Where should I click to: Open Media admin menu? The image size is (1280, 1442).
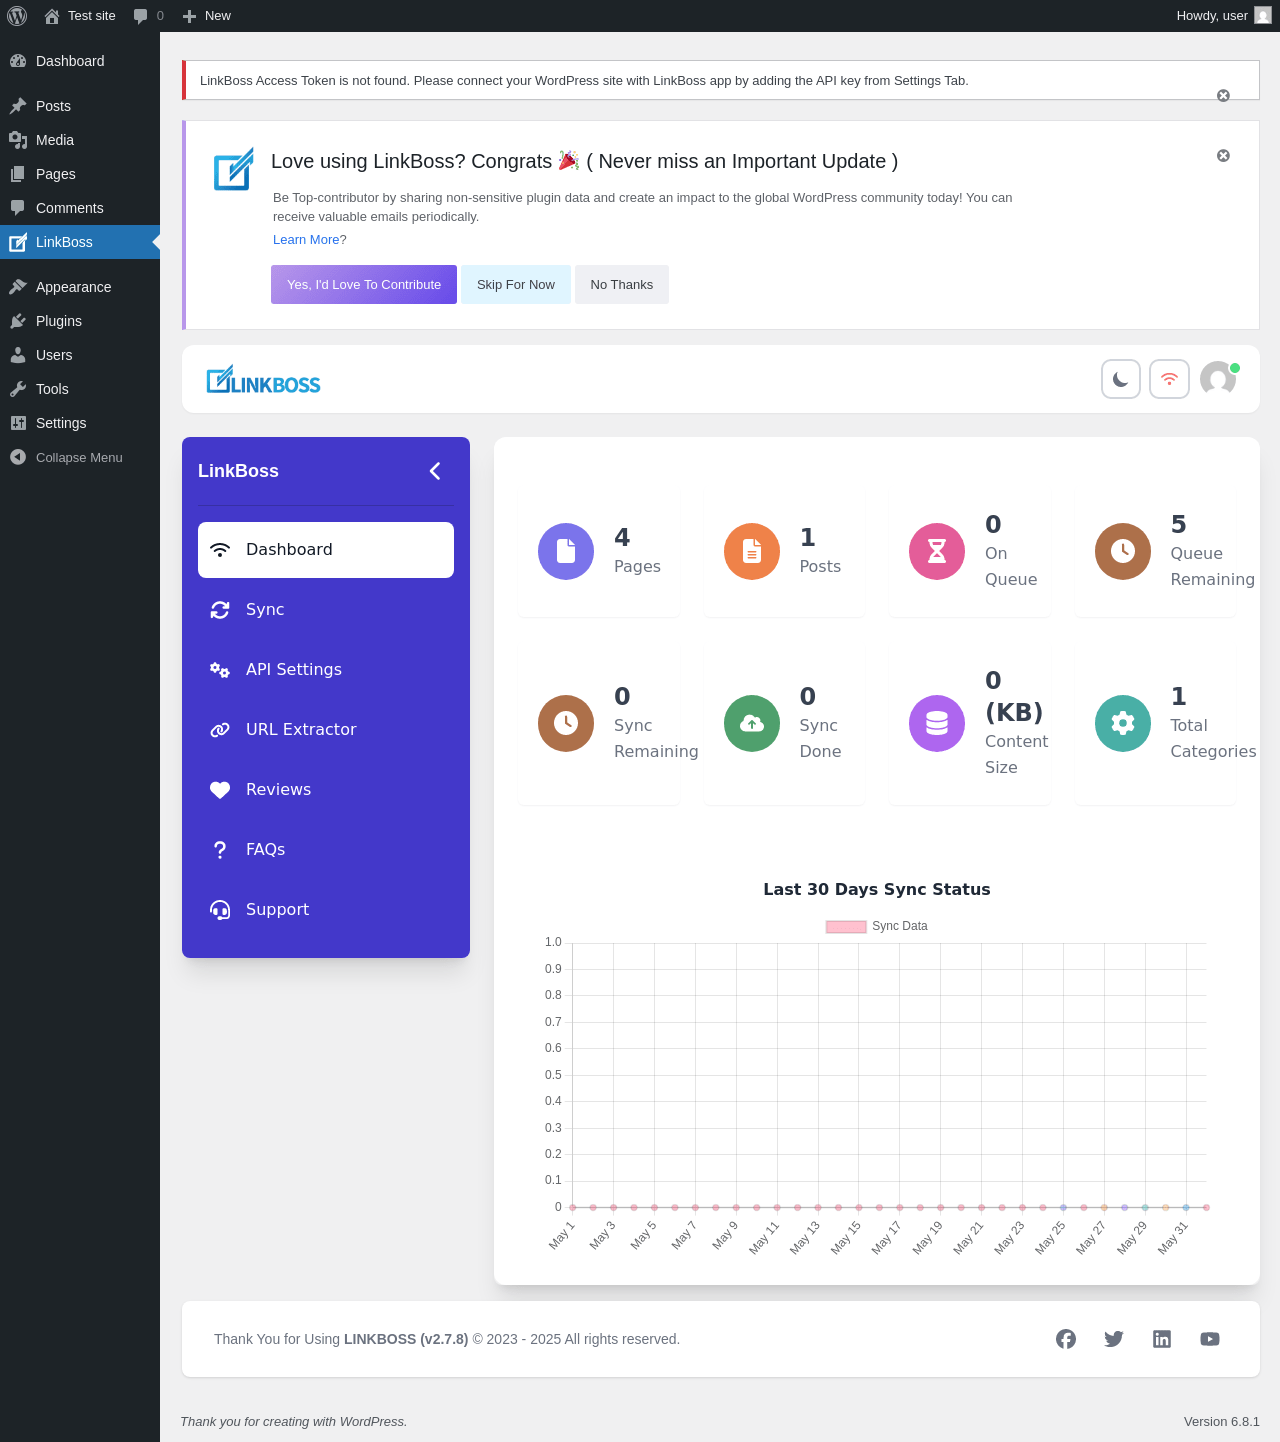tap(80, 140)
